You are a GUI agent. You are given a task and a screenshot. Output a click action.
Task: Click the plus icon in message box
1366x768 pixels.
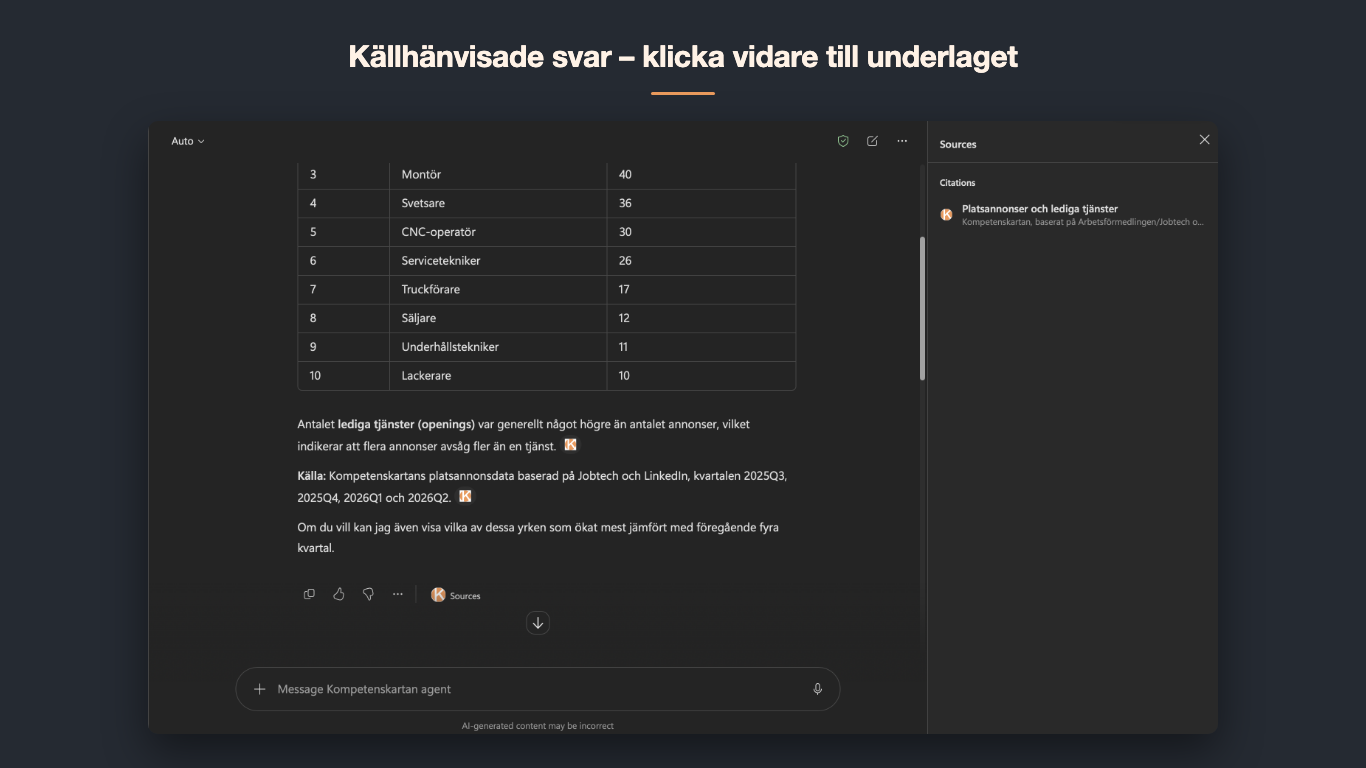tap(260, 689)
